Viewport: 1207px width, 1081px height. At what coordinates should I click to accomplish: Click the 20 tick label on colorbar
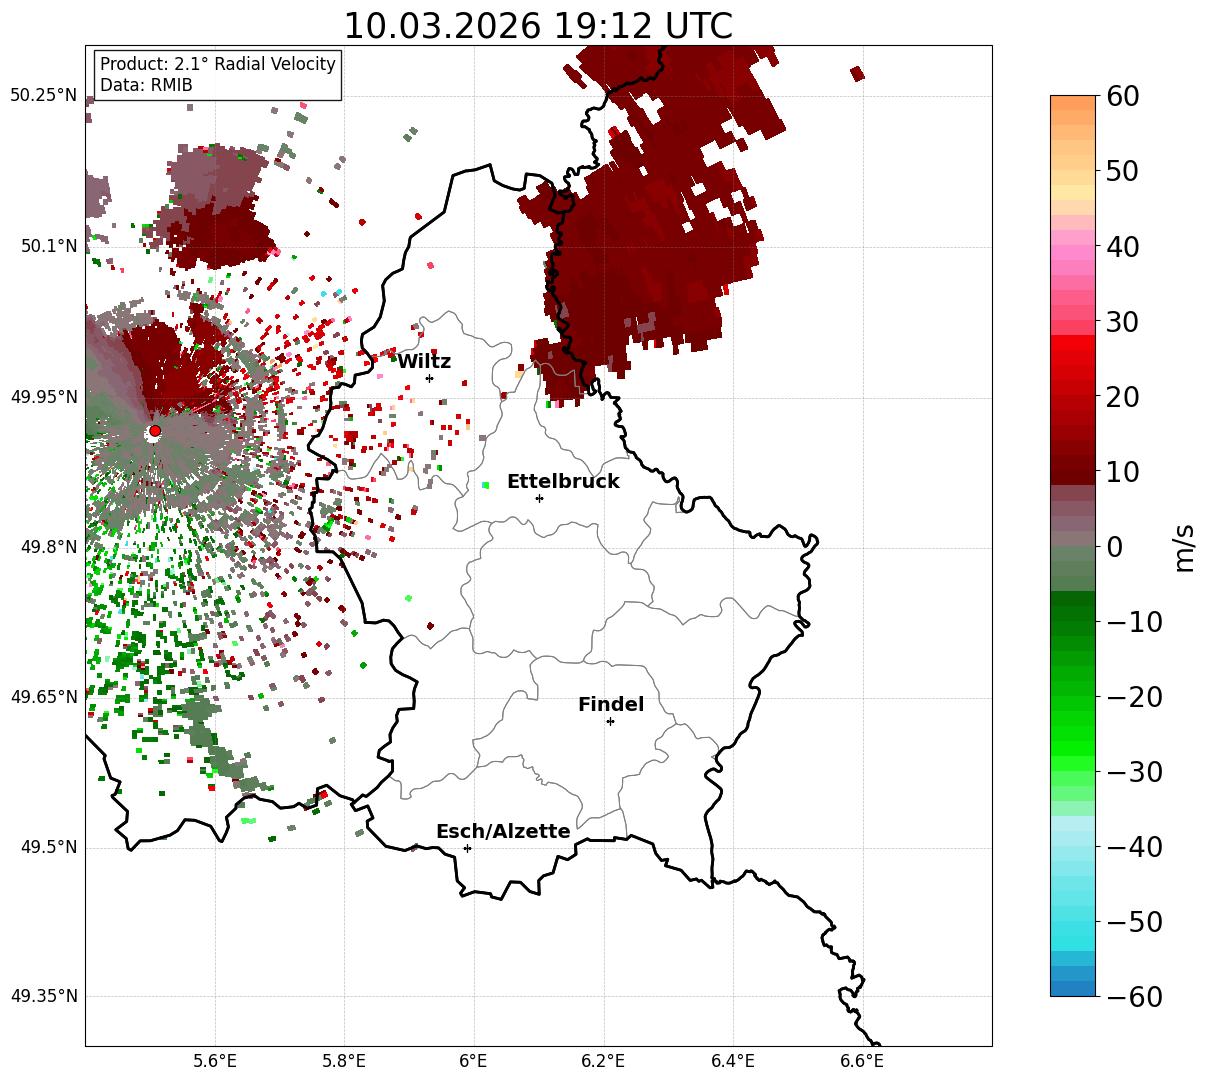pyautogui.click(x=1125, y=396)
